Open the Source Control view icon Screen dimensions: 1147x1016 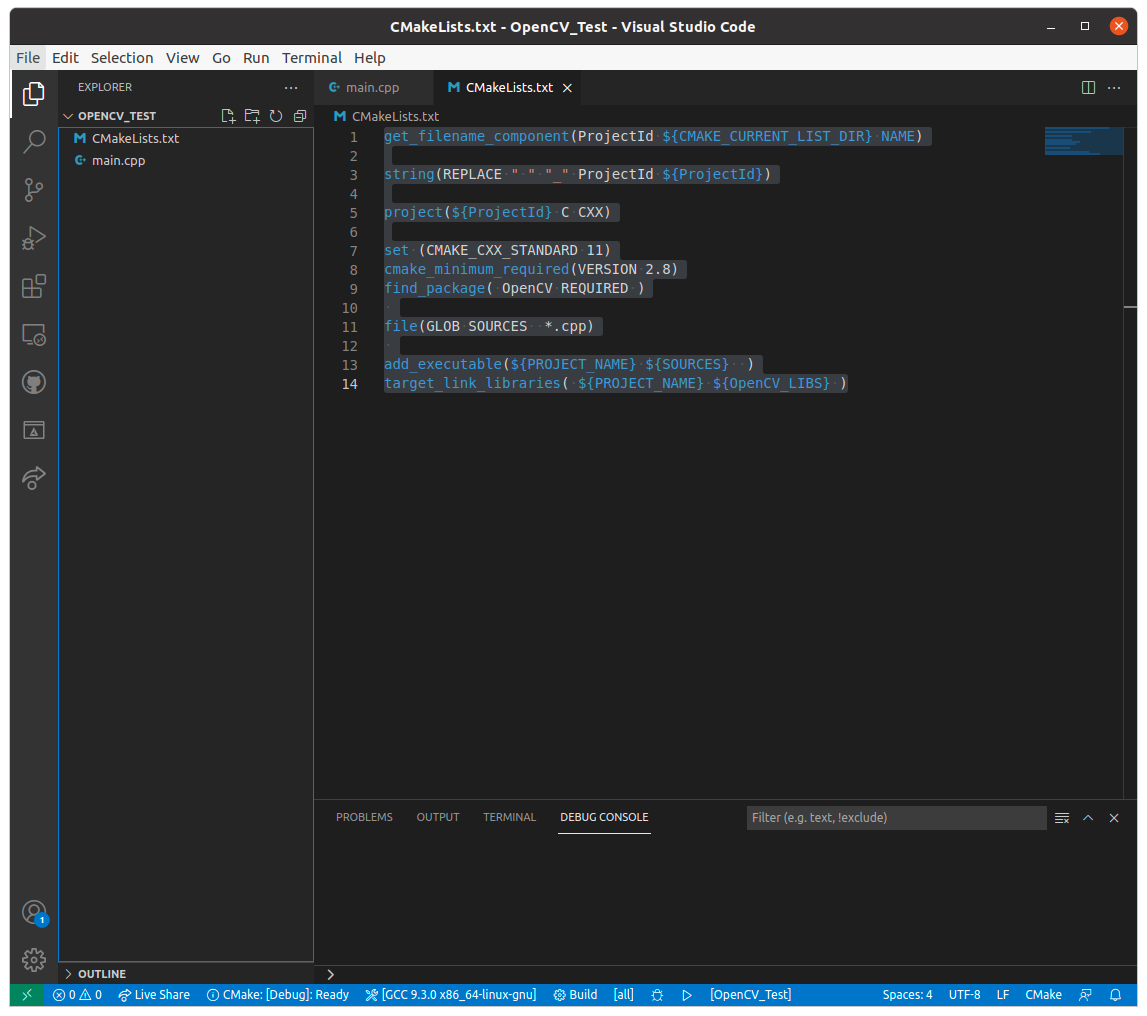34,189
